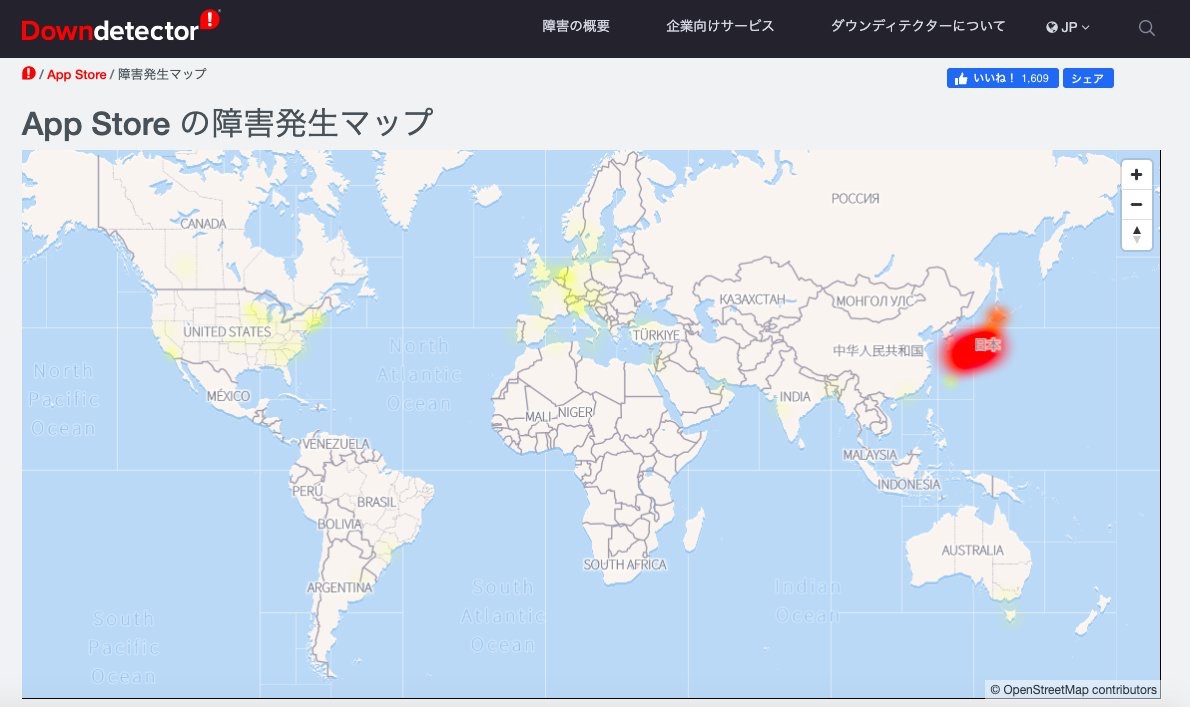This screenshot has width=1190, height=707.
Task: Expand the JP region dropdown arrow
Action: (1086, 27)
